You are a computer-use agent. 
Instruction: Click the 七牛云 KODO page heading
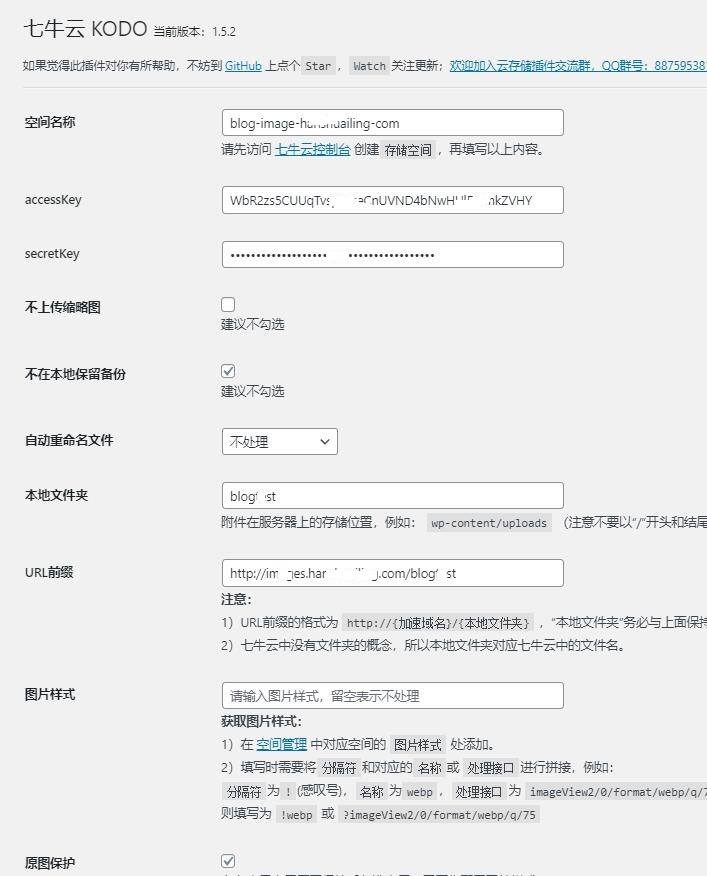(x=85, y=29)
